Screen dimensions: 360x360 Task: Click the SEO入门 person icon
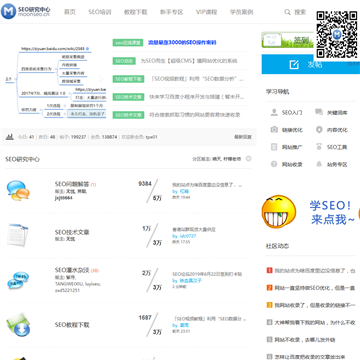[274, 112]
